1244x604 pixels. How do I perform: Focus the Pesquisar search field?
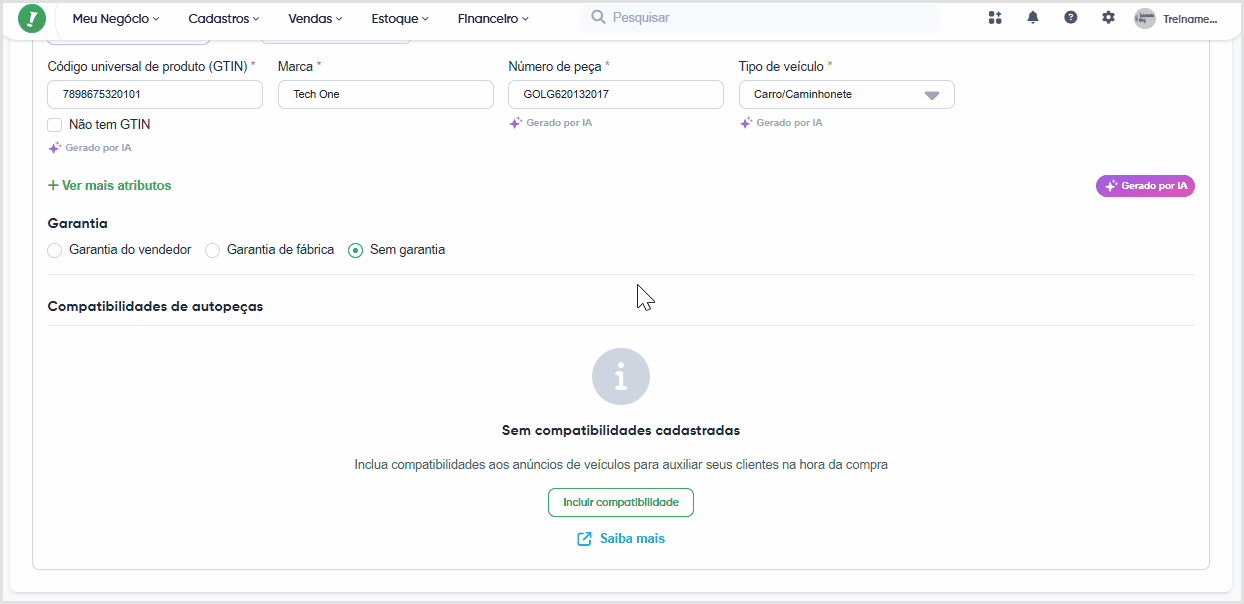760,18
